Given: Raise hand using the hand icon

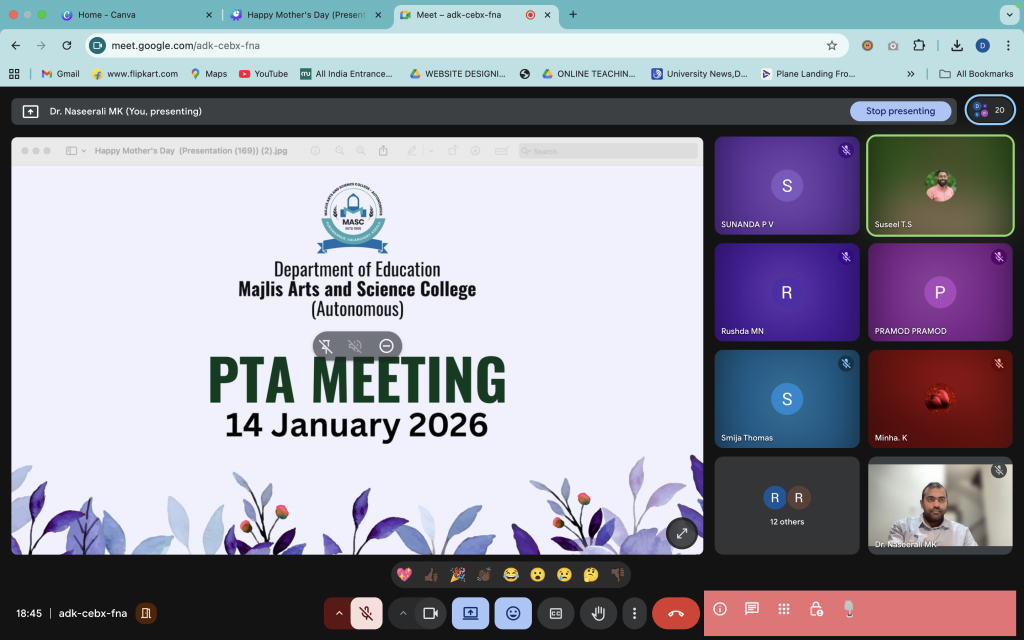Looking at the screenshot, I should tap(598, 613).
